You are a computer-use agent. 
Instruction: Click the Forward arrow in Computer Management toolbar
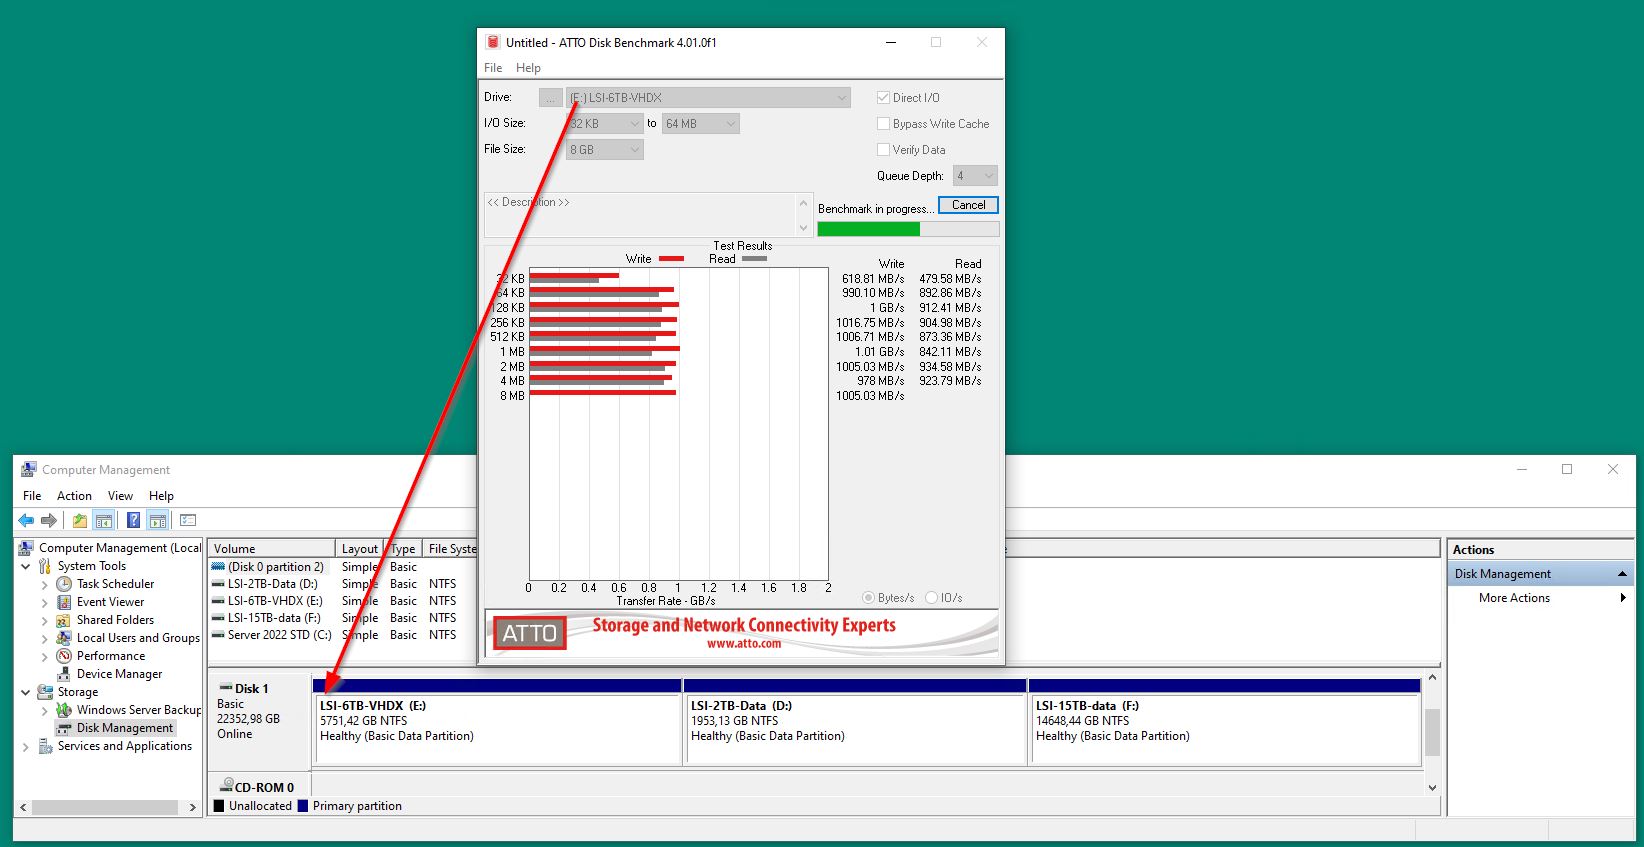coord(48,520)
